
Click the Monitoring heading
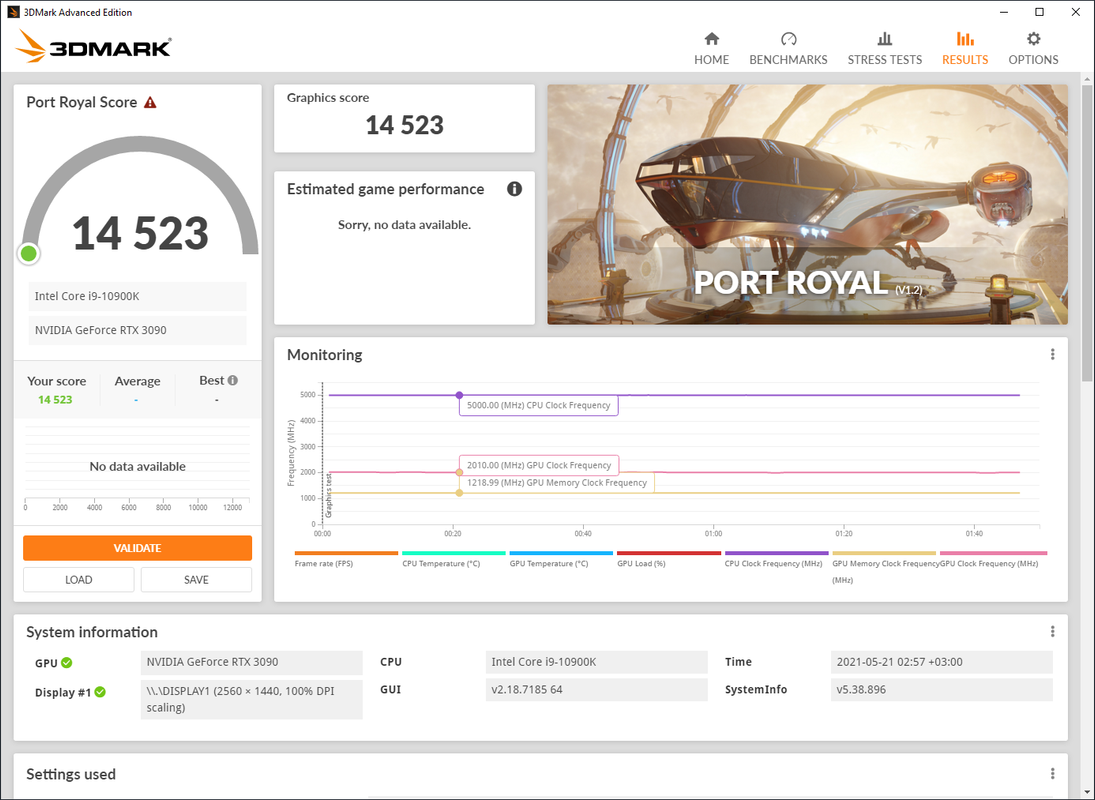point(324,355)
